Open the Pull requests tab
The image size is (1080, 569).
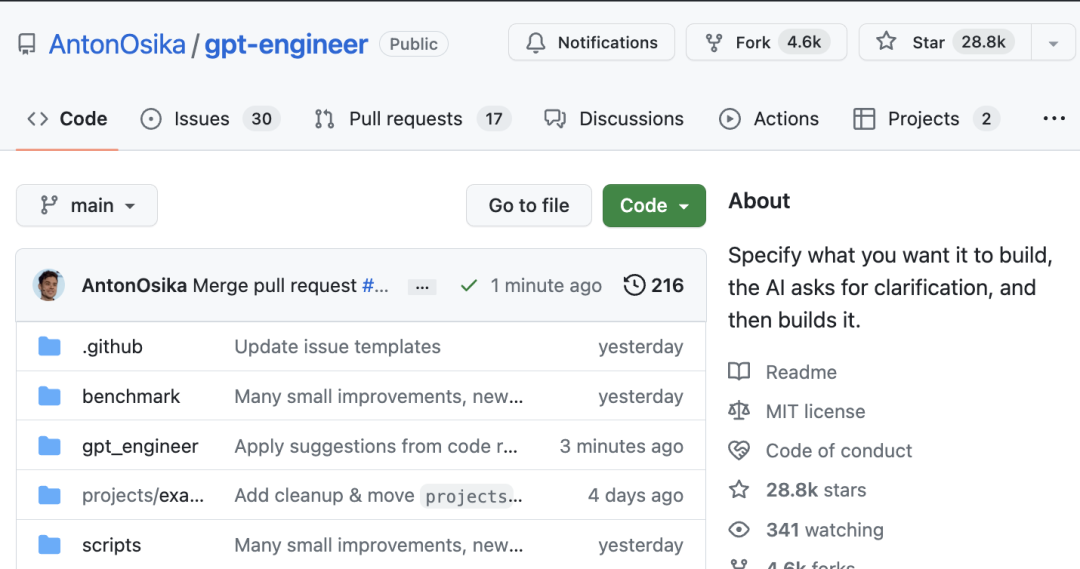(413, 118)
